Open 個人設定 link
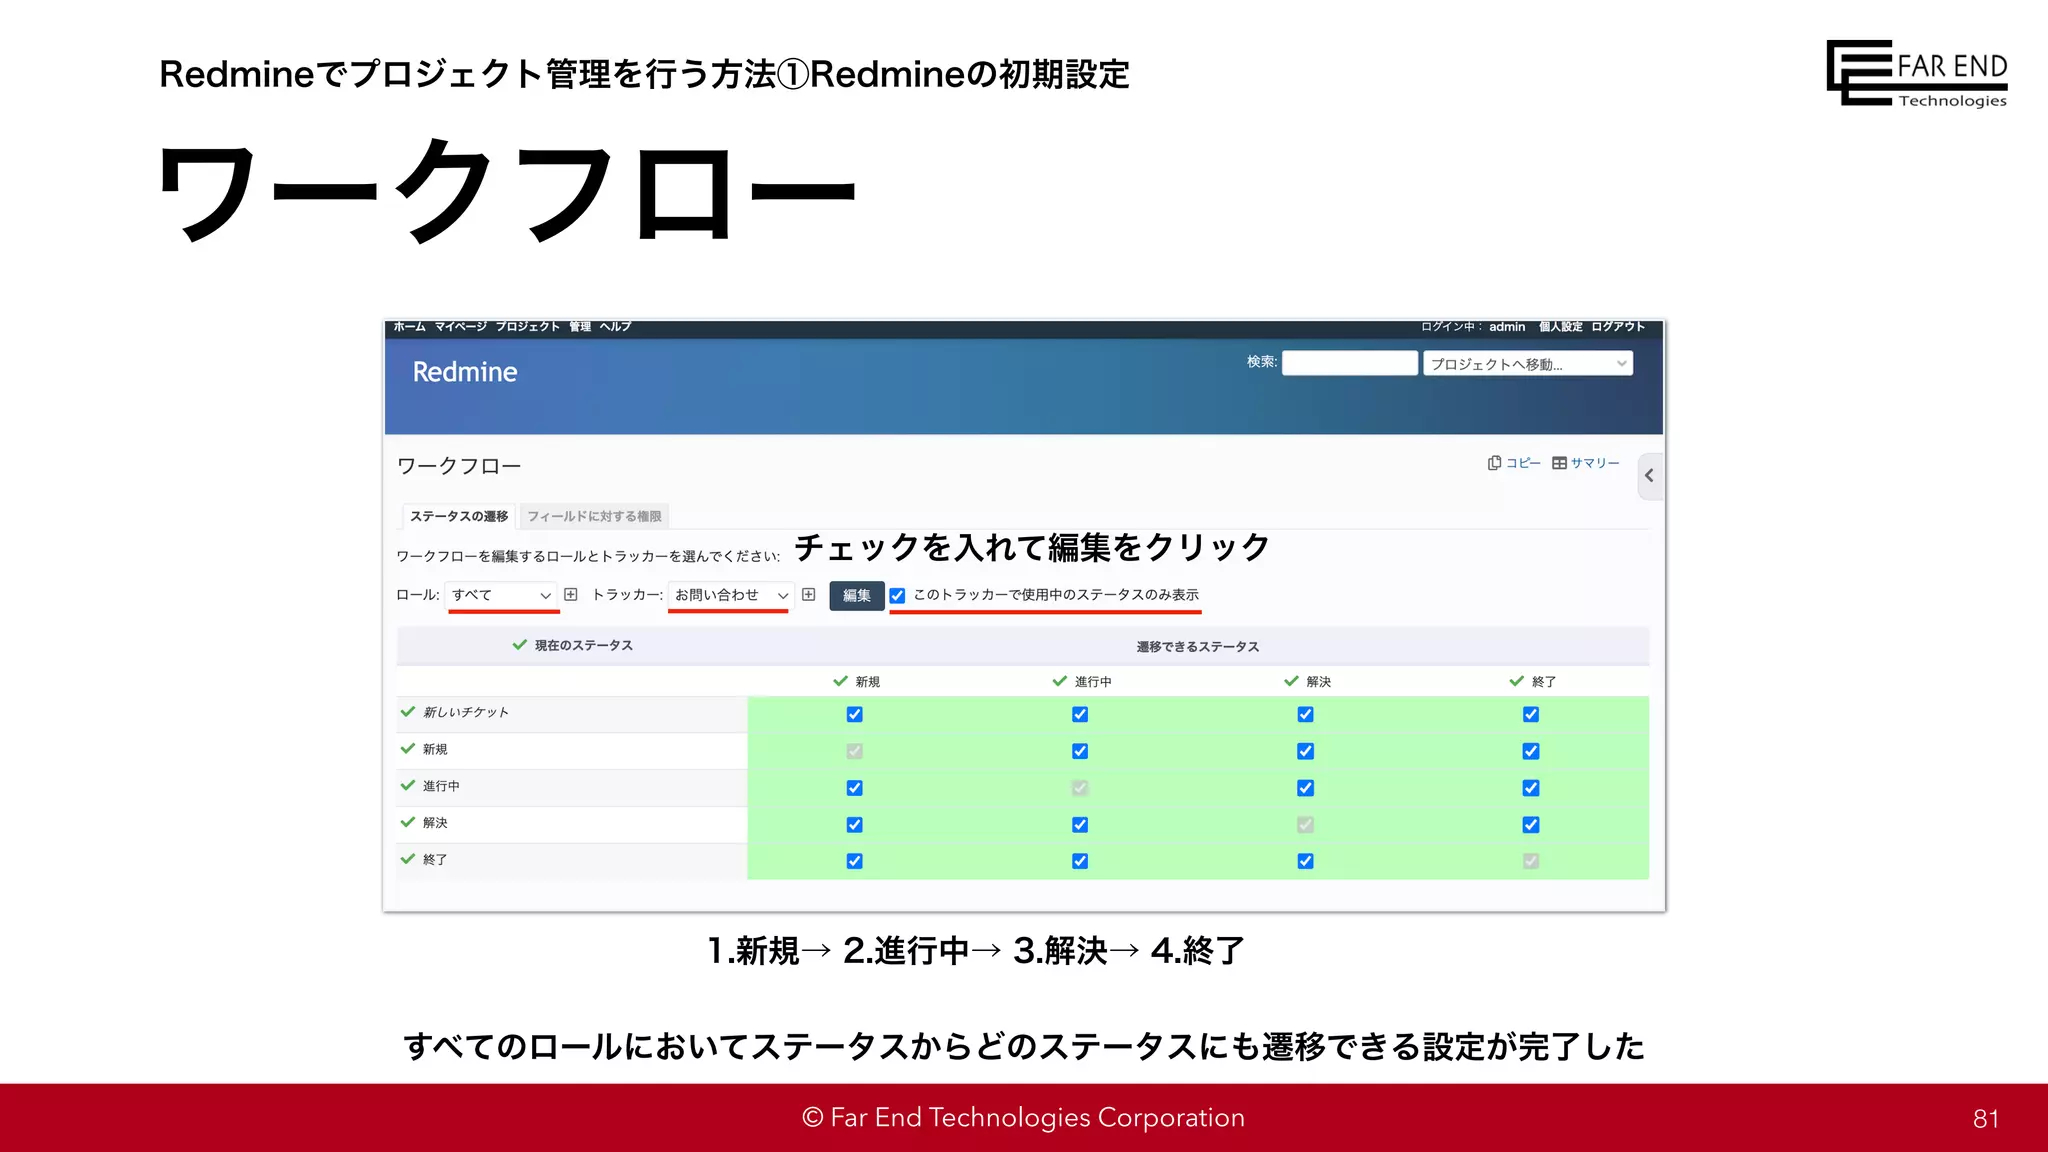The width and height of the screenshot is (2048, 1152). [1560, 327]
